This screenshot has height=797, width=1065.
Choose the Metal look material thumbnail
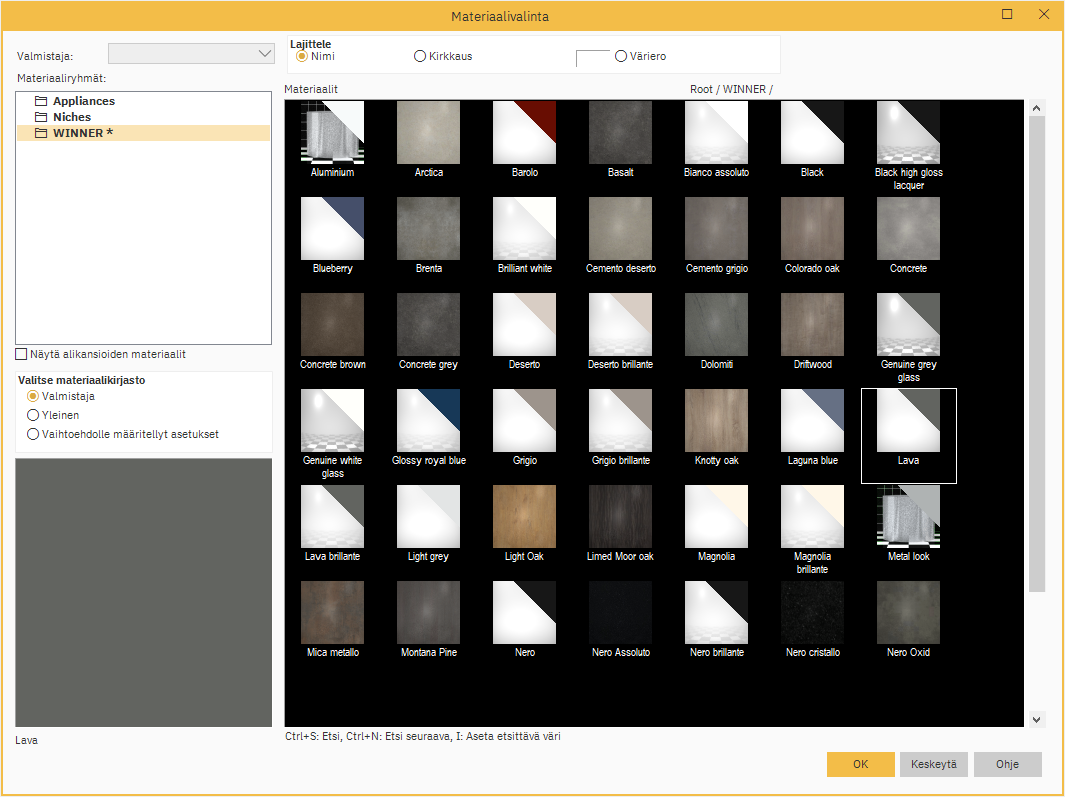click(908, 517)
